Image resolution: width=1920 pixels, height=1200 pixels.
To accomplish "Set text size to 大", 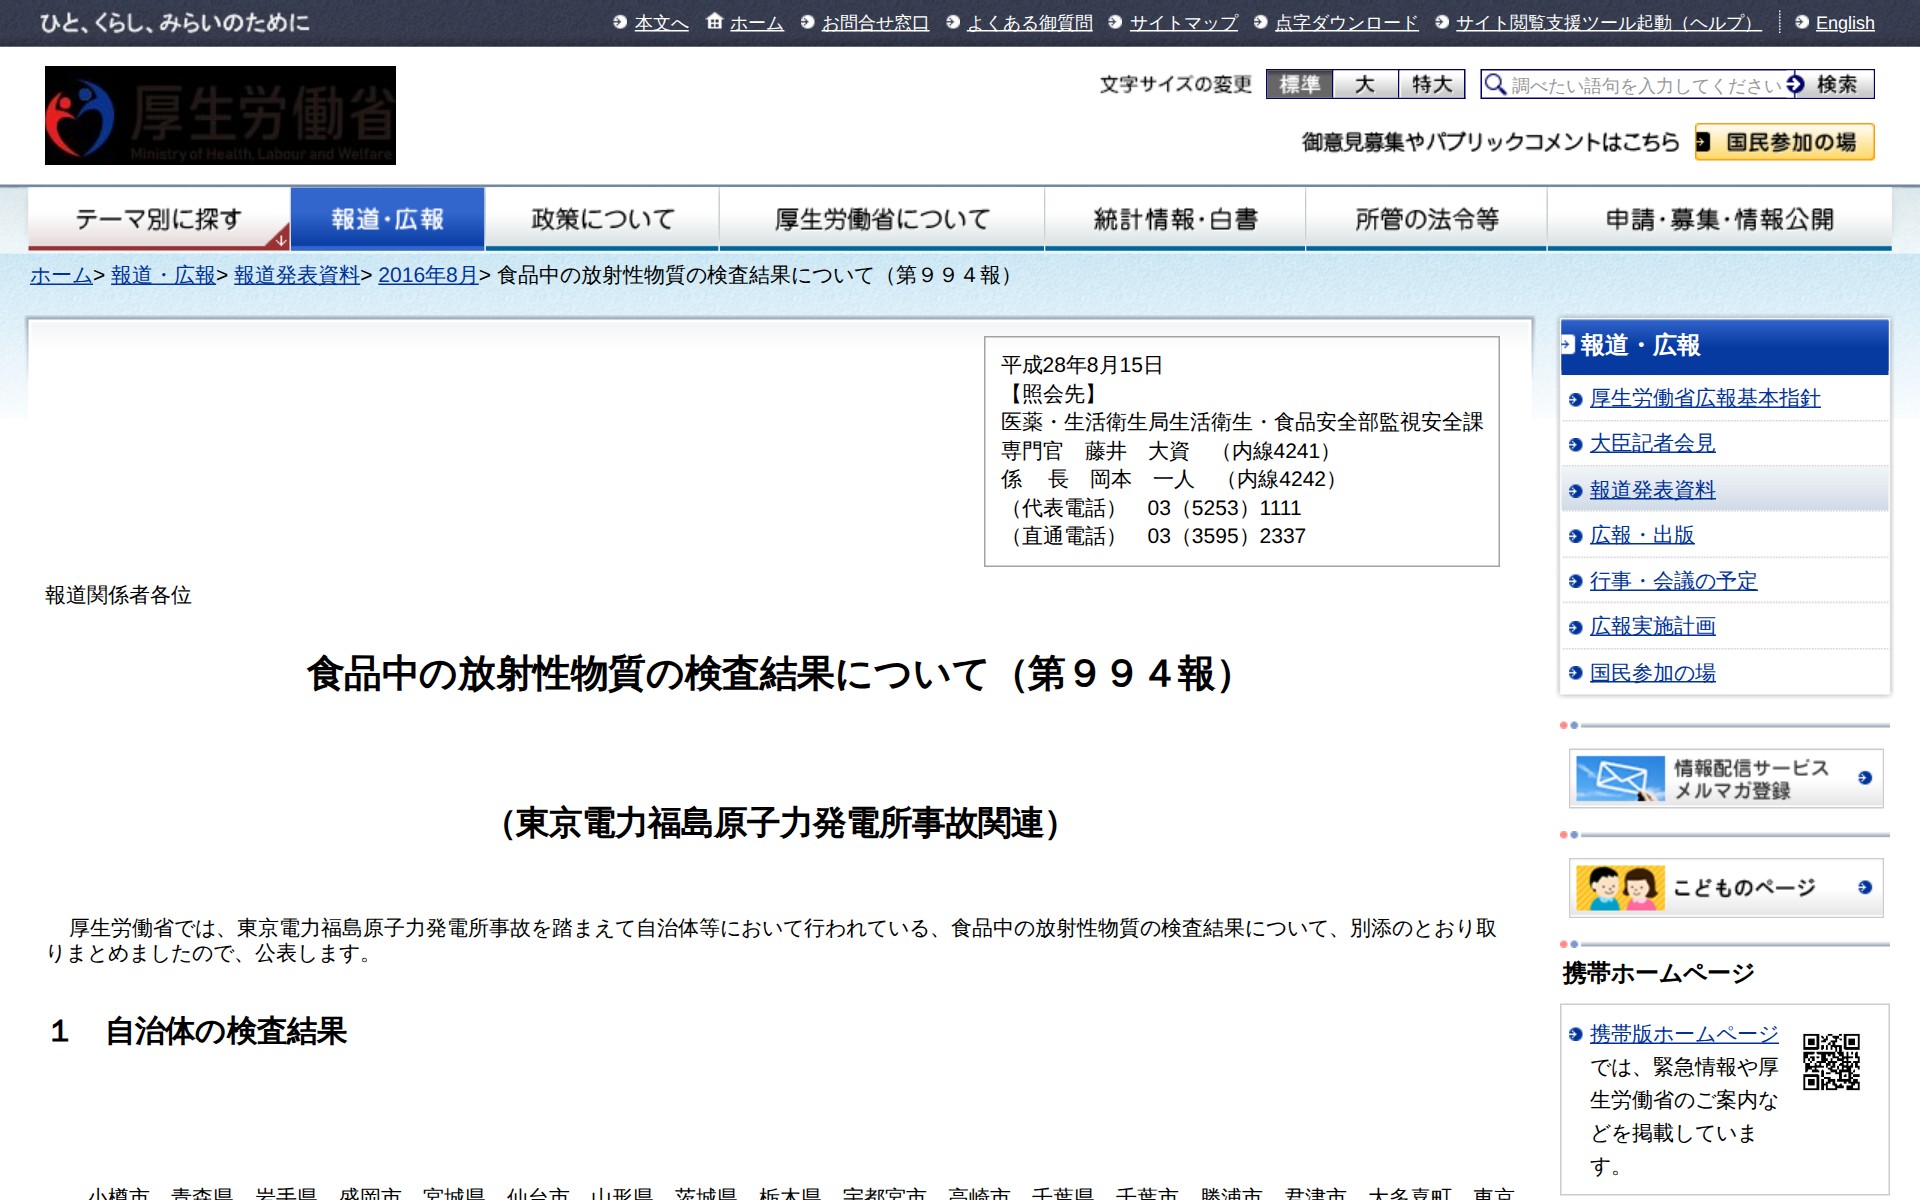I will coord(1365,85).
